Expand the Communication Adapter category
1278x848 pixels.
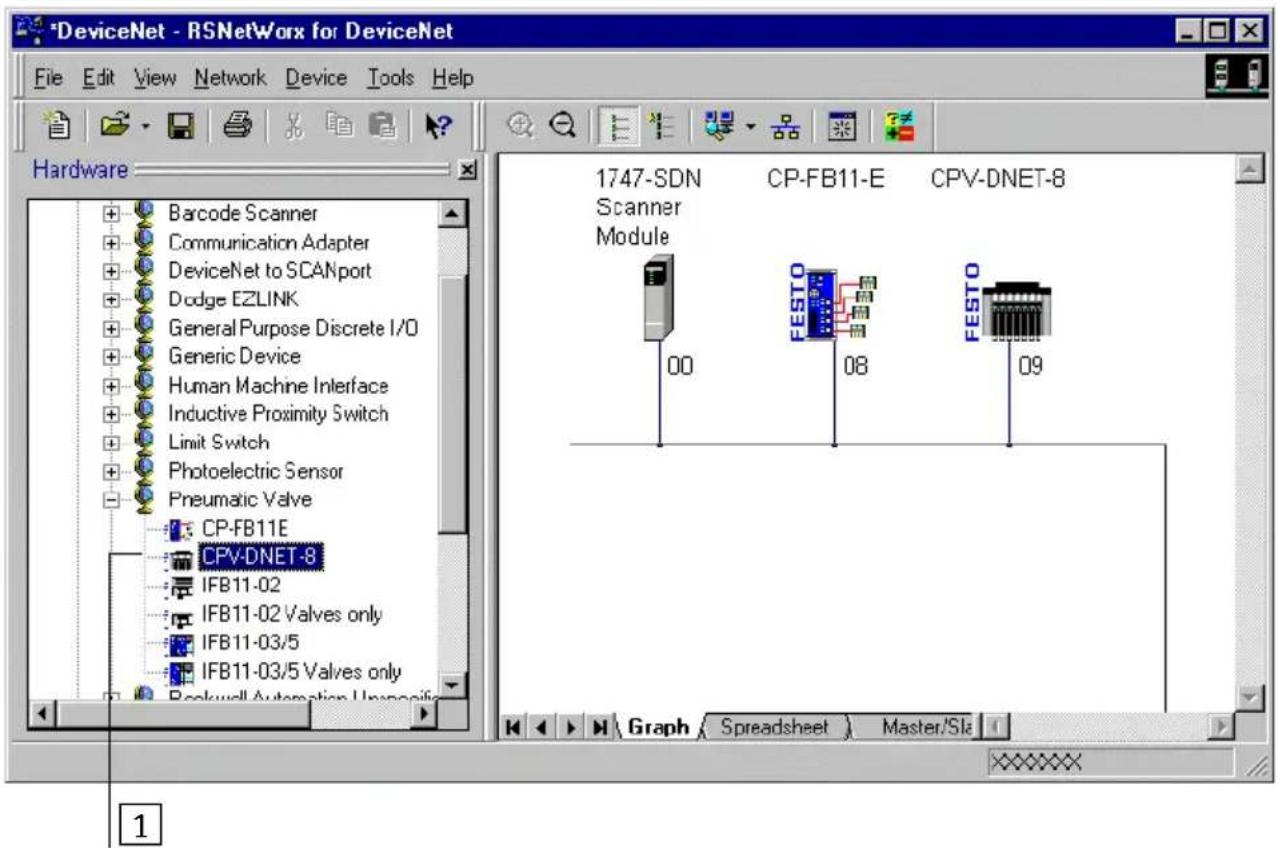(x=112, y=242)
